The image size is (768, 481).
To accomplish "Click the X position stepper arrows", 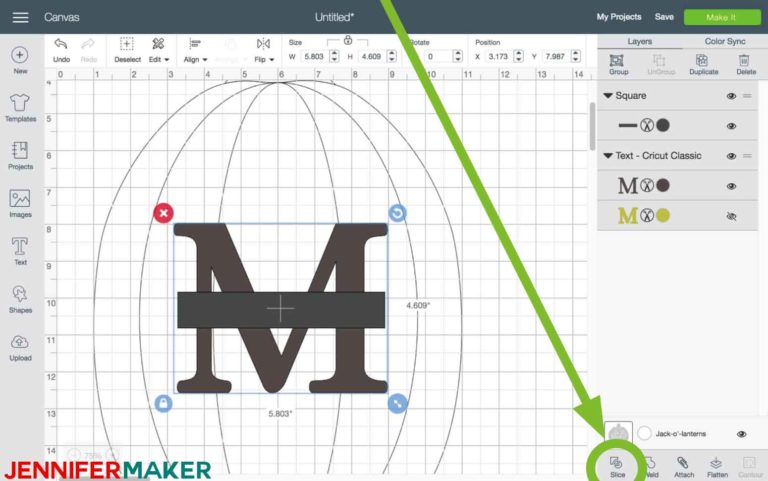I will click(x=518, y=56).
